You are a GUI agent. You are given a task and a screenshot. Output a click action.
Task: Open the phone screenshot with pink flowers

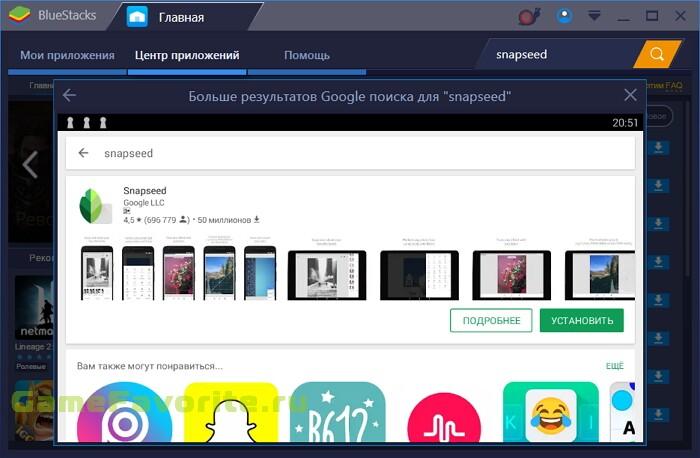(179, 273)
